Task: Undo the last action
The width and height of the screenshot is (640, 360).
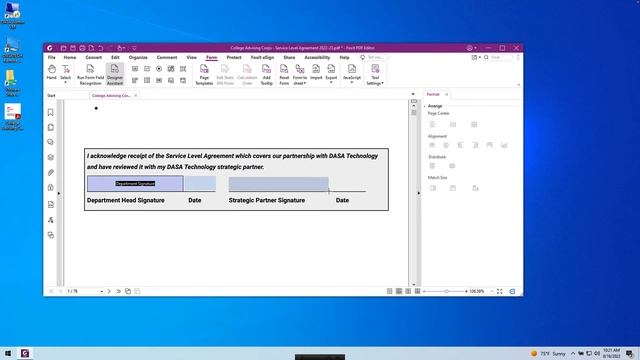Action: click(x=100, y=48)
